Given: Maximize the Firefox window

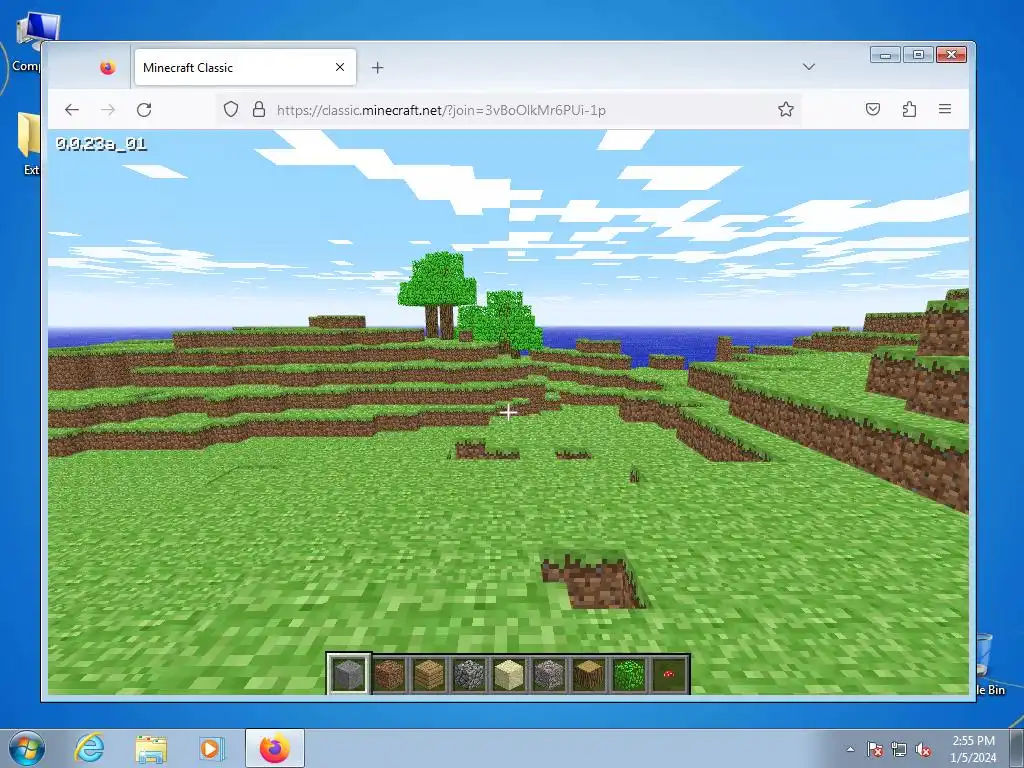Looking at the screenshot, I should point(918,55).
